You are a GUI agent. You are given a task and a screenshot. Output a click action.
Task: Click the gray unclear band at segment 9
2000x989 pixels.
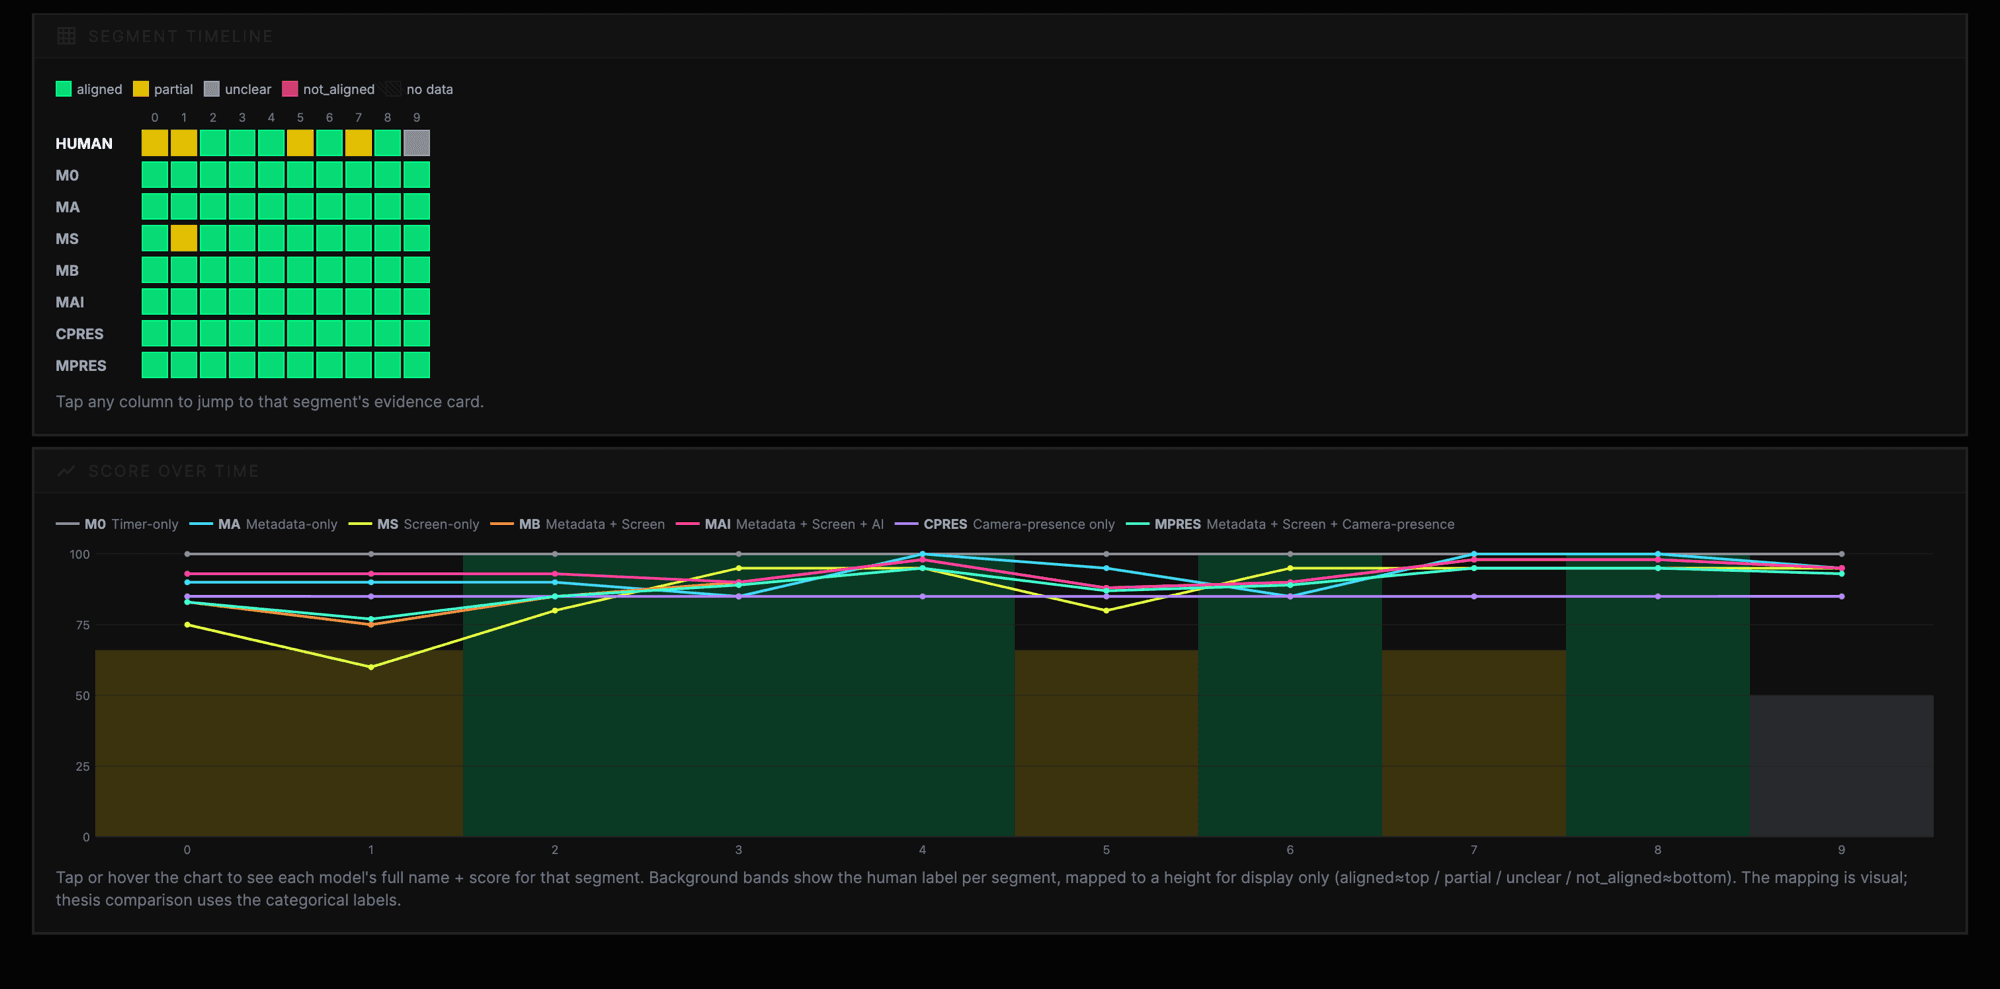(x=1842, y=766)
